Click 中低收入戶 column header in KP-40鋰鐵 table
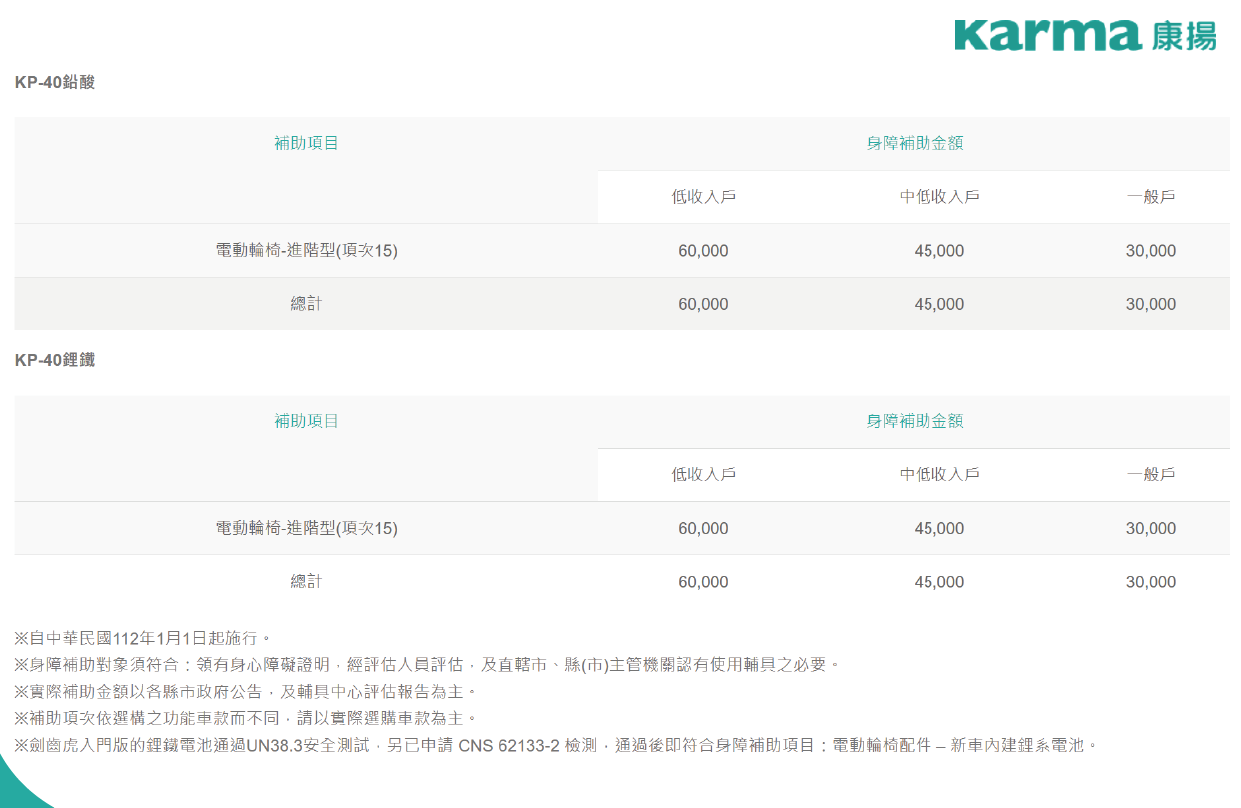 [x=939, y=475]
